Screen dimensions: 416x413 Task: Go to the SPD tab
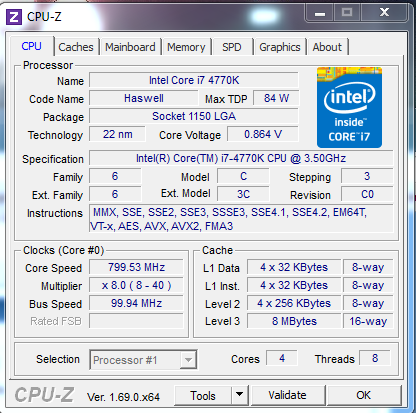[232, 47]
